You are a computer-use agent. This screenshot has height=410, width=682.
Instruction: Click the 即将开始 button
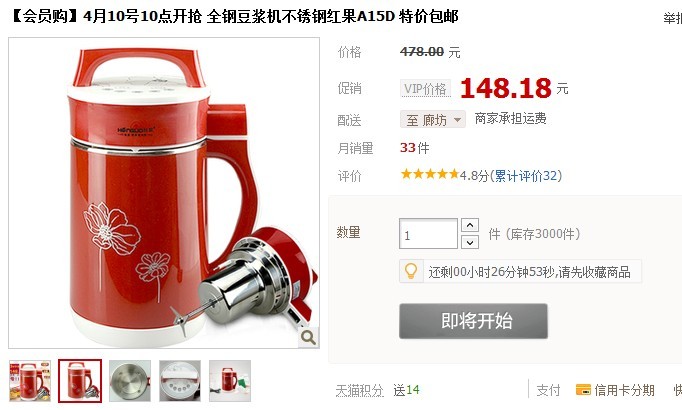[x=473, y=321]
